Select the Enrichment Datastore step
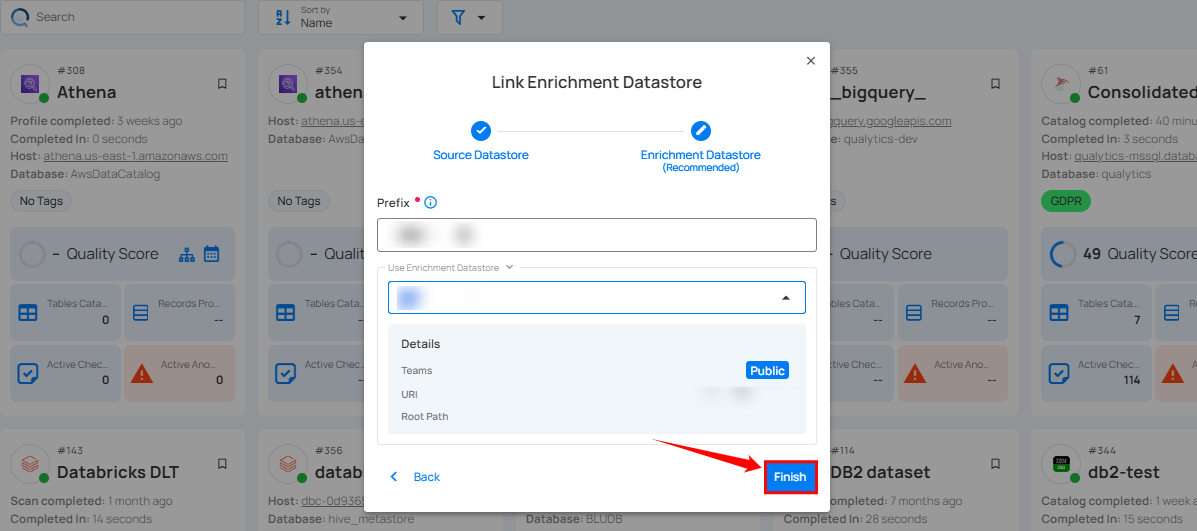The height and width of the screenshot is (531, 1197). tap(700, 131)
